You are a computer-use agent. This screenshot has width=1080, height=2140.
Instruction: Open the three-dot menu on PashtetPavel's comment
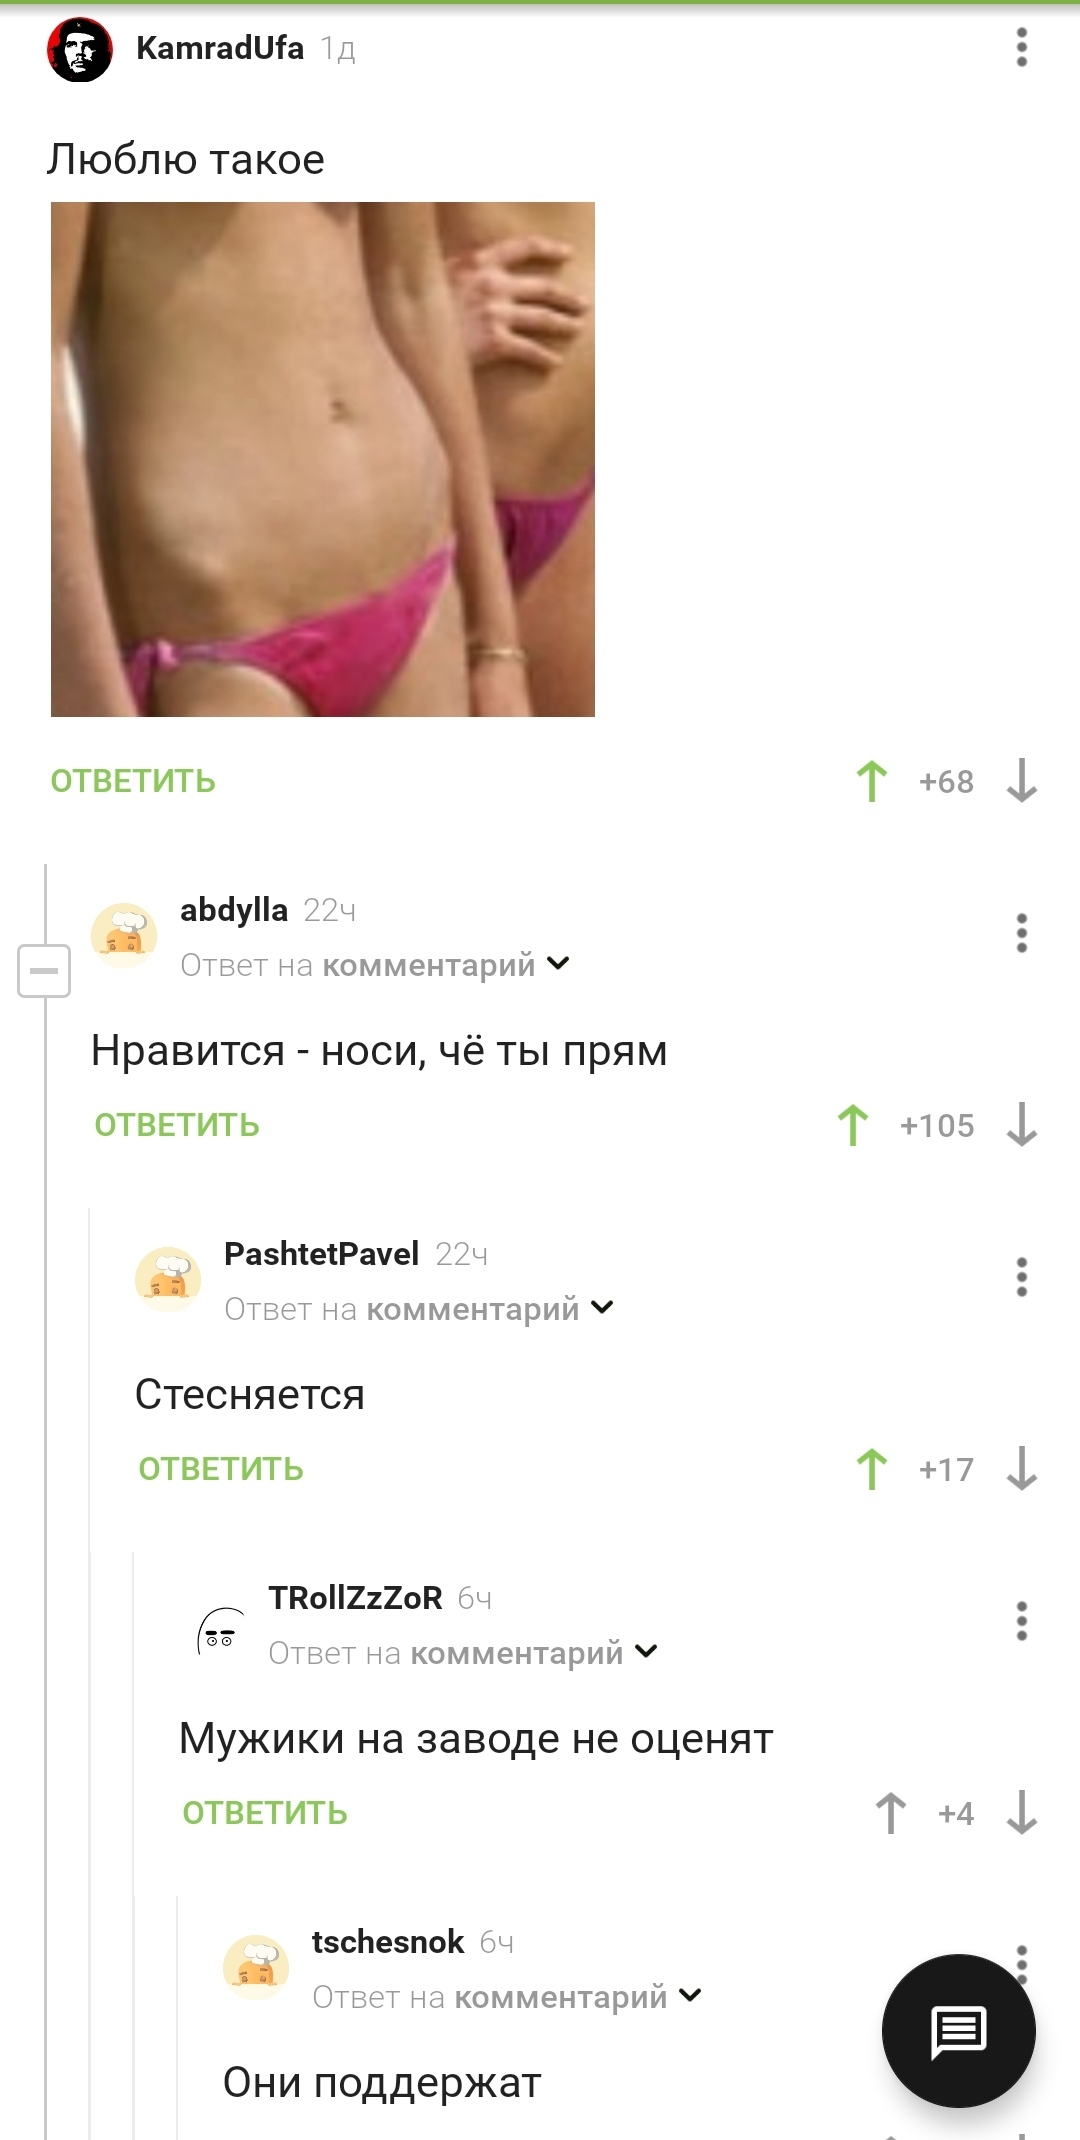1021,1277
